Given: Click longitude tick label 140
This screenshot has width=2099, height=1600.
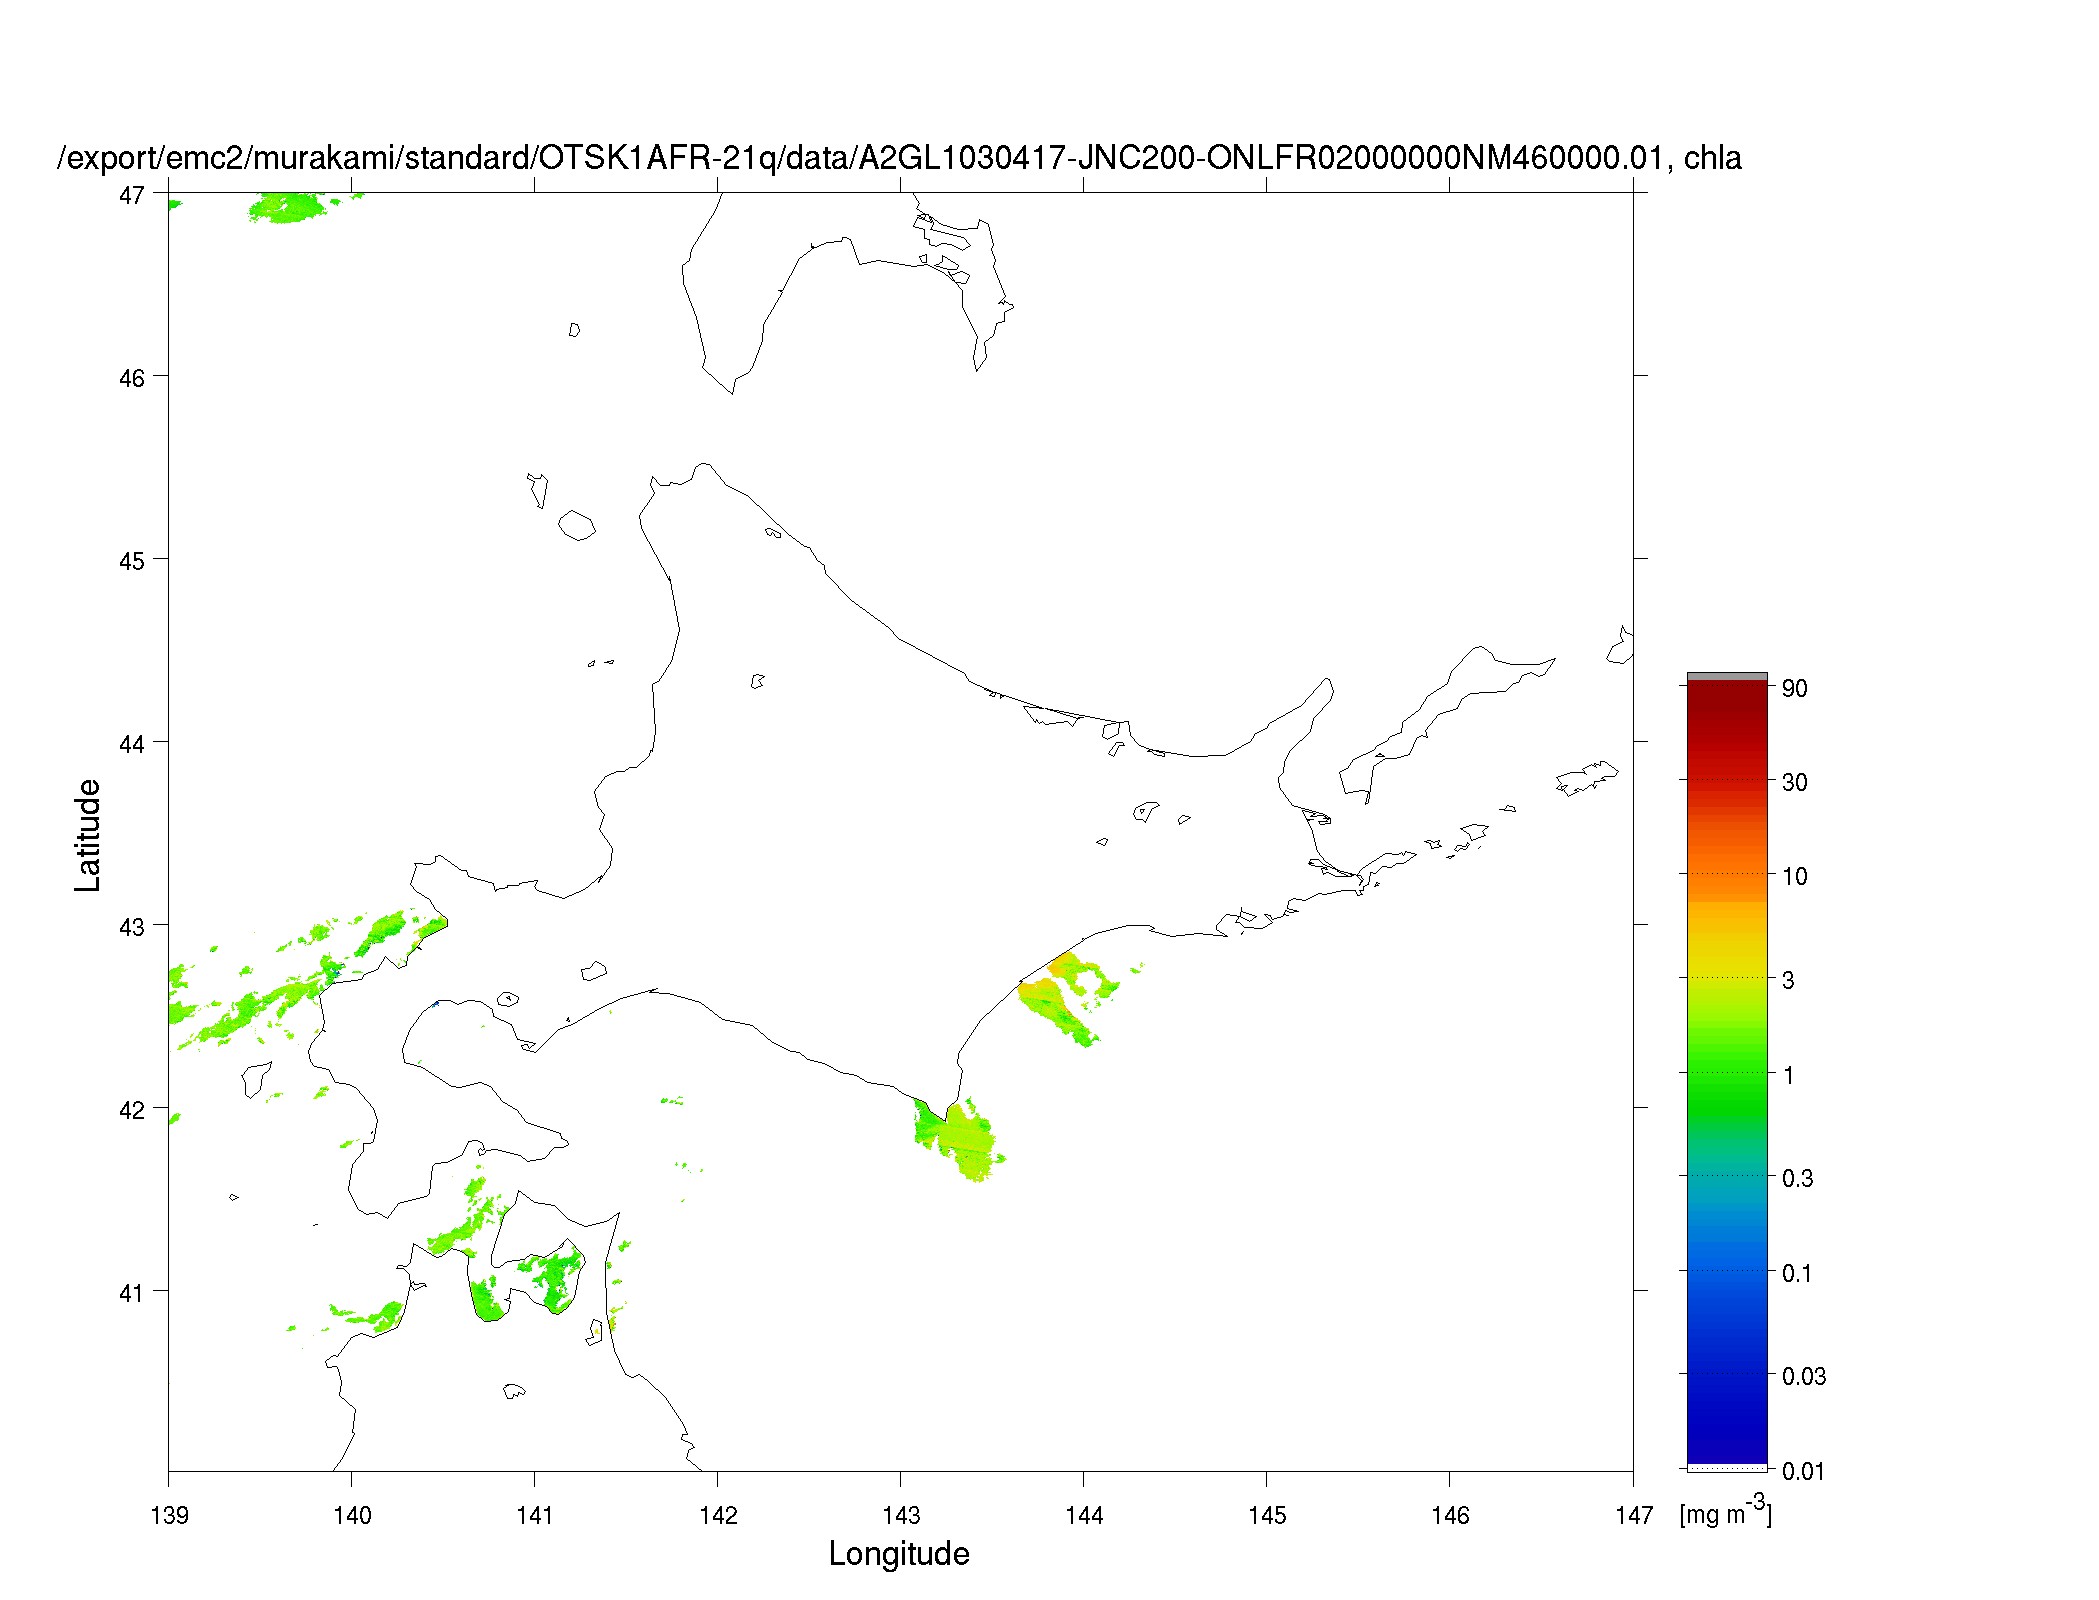Looking at the screenshot, I should (352, 1516).
